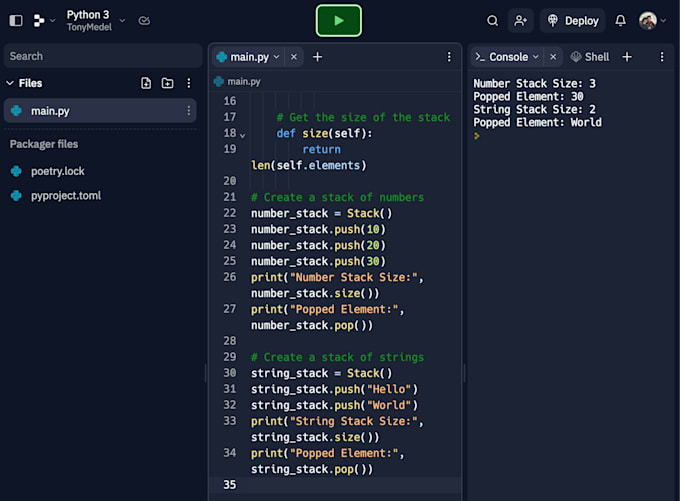Click the string_stack = Stack() line
This screenshot has height=501, width=680.
[321, 373]
